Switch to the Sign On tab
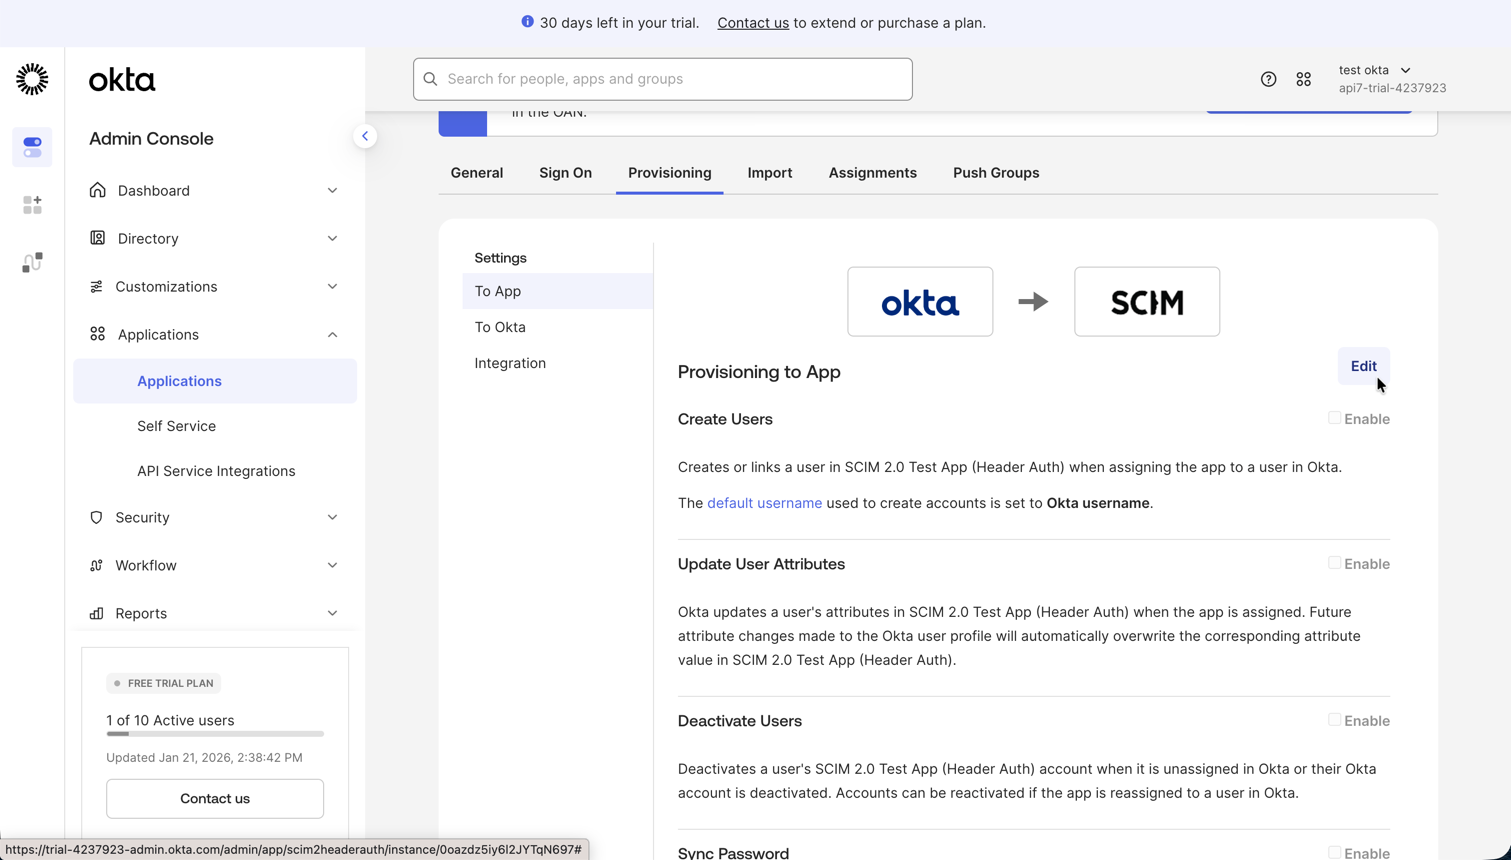This screenshot has width=1511, height=860. (565, 173)
